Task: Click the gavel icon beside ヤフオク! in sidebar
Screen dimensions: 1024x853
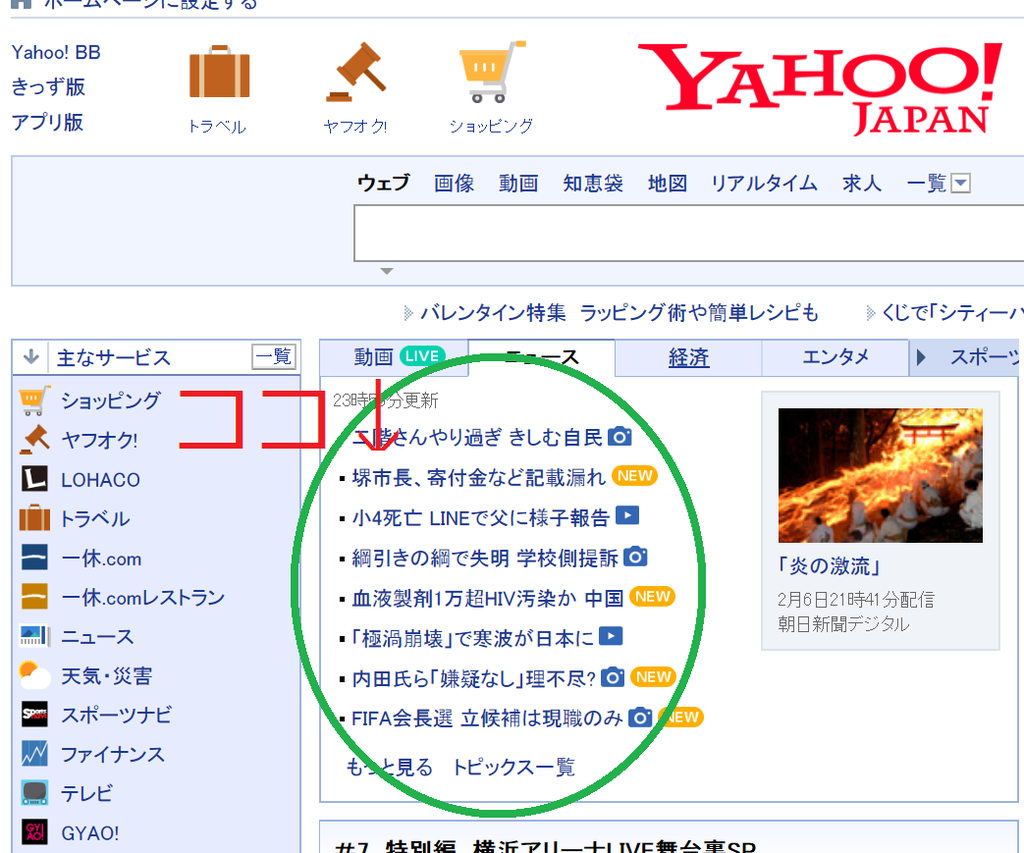Action: [x=35, y=440]
